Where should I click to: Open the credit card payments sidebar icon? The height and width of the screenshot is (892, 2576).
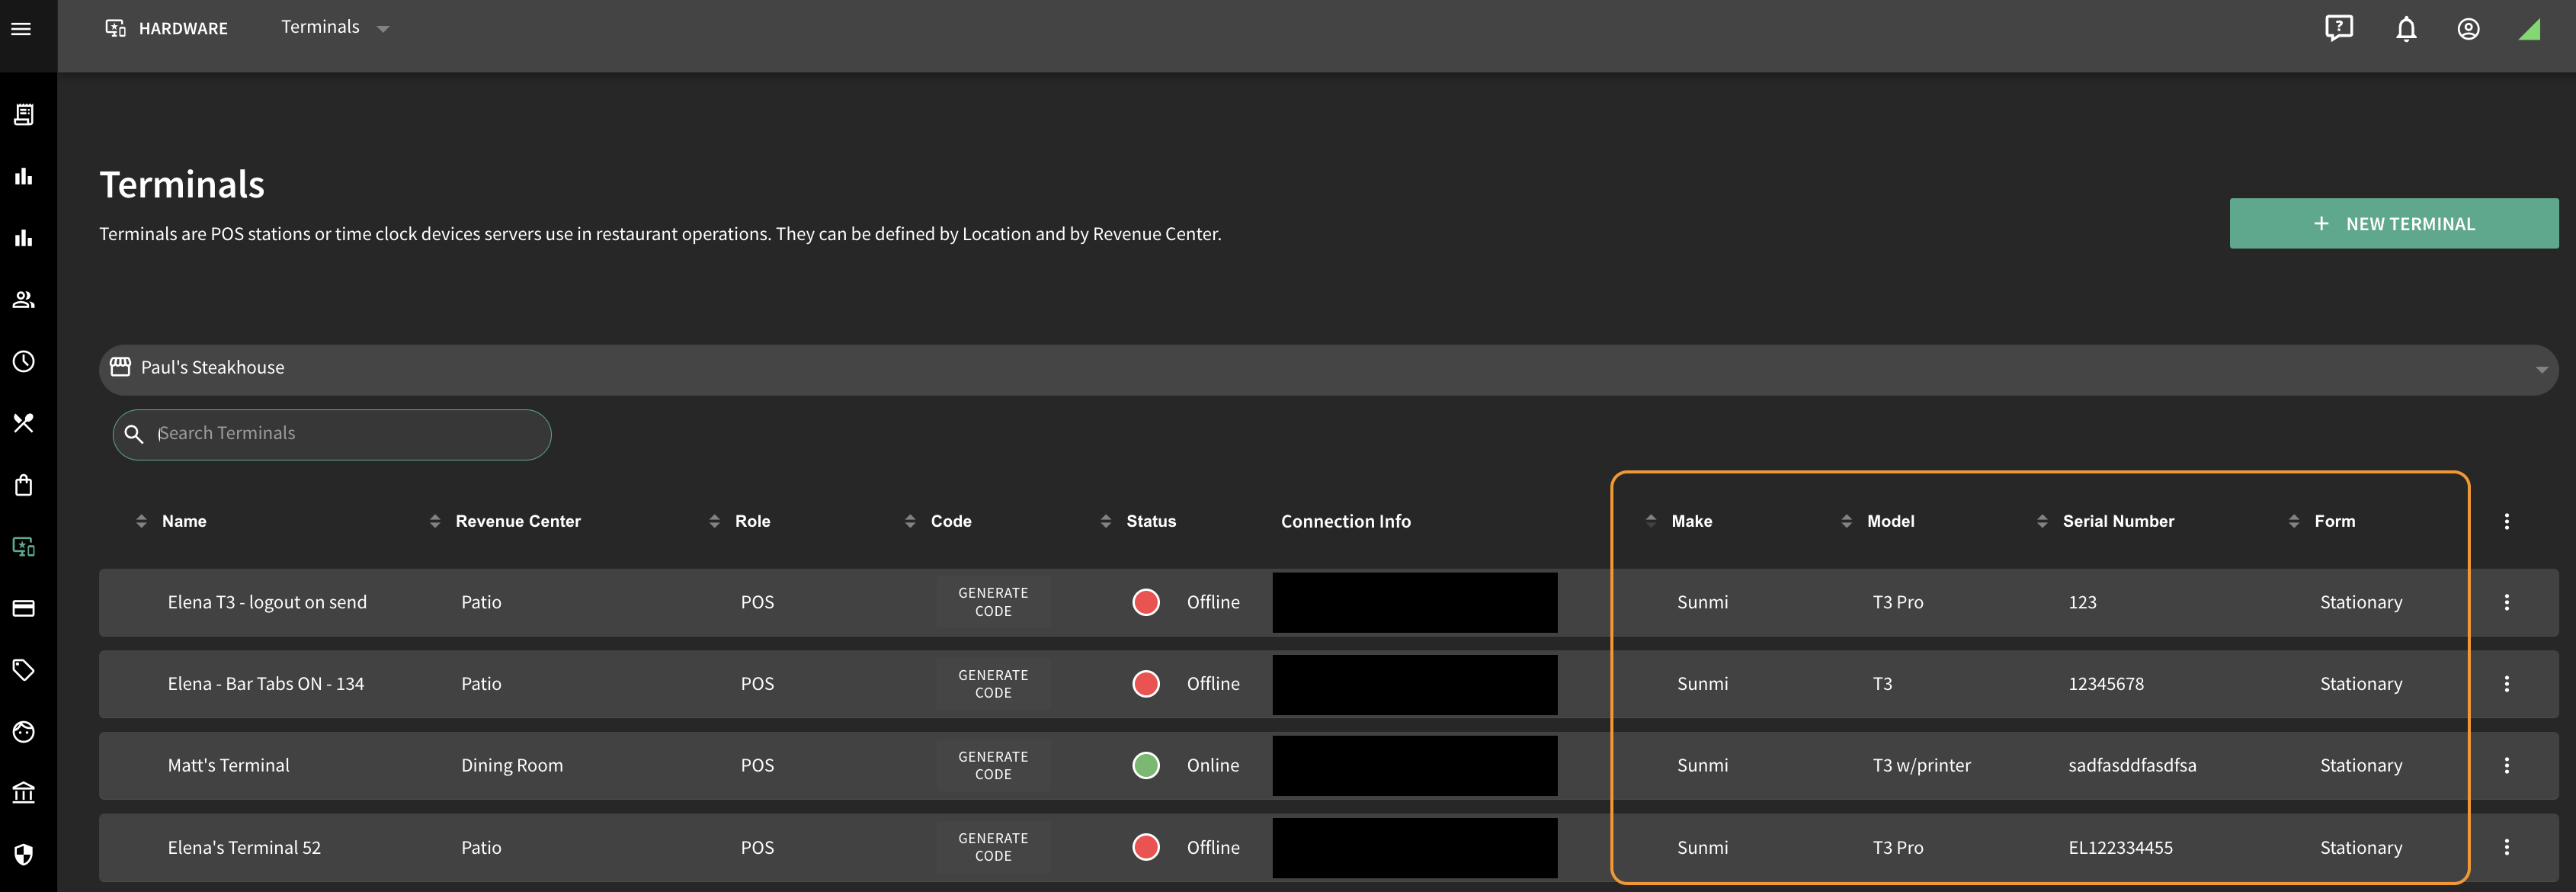pyautogui.click(x=24, y=608)
